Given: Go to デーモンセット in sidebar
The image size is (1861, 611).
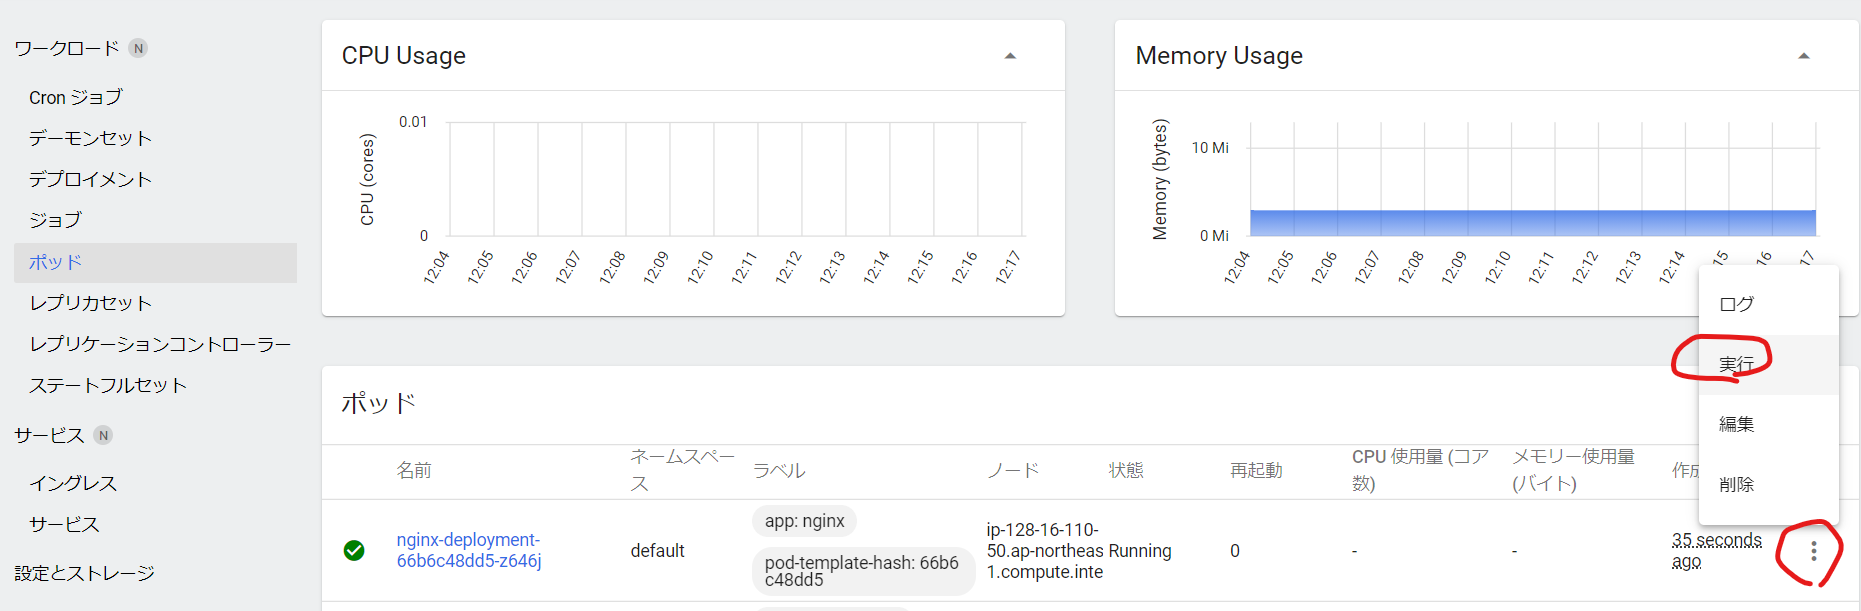Looking at the screenshot, I should [90, 138].
